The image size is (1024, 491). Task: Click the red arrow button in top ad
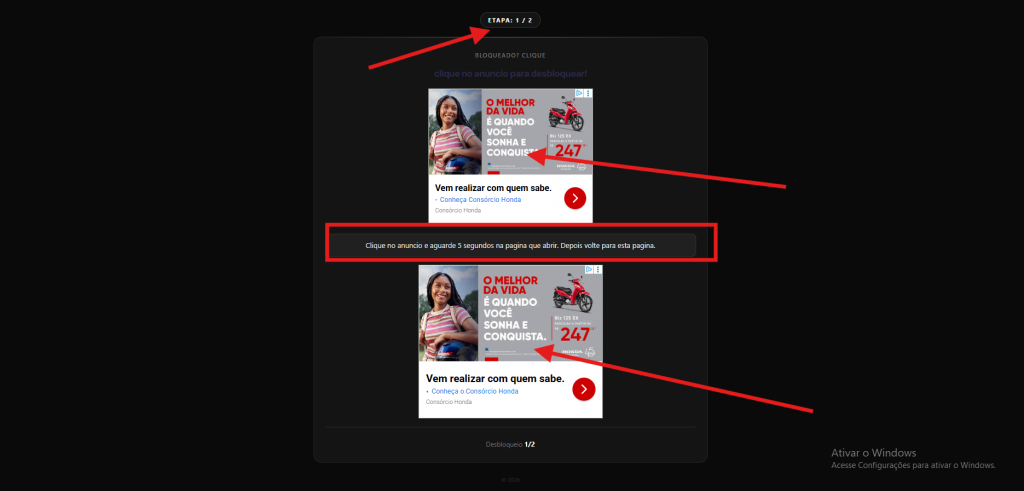(x=574, y=198)
